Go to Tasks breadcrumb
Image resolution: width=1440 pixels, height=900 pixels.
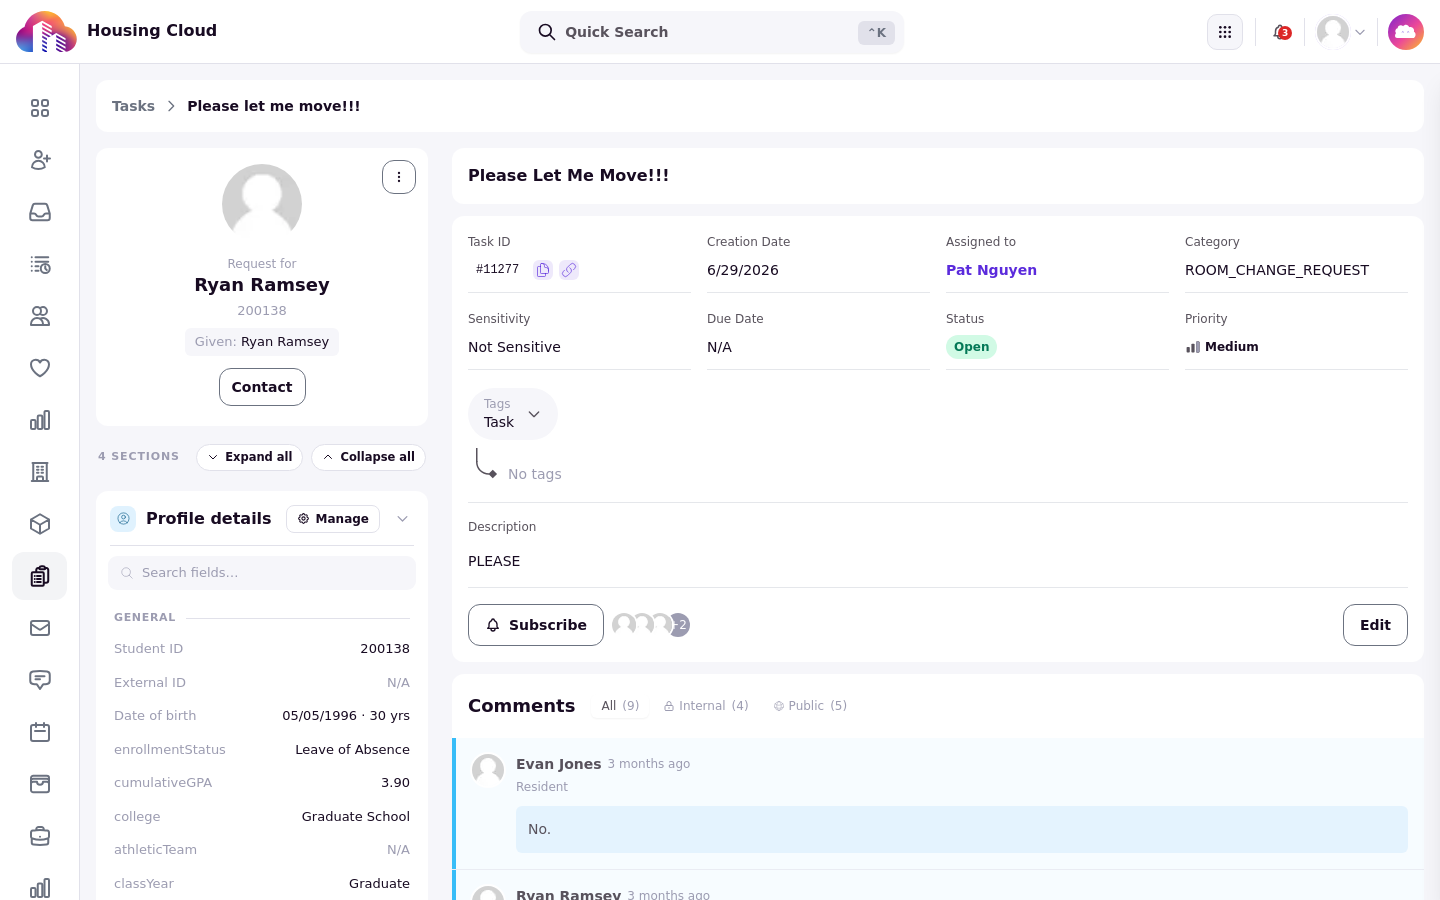tap(133, 106)
